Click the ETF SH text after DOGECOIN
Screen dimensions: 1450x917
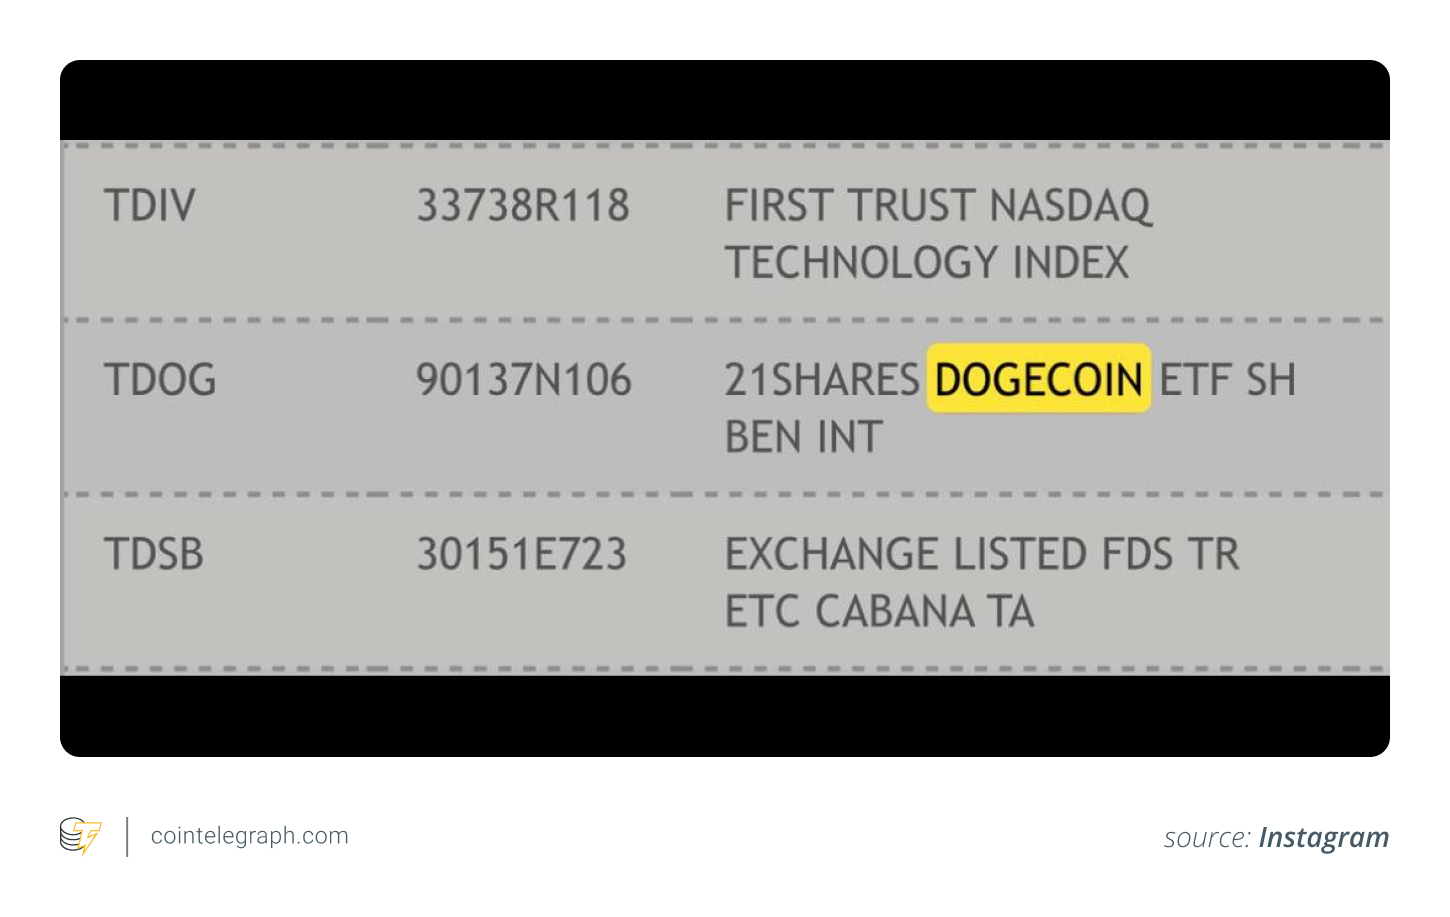pyautogui.click(x=1227, y=380)
